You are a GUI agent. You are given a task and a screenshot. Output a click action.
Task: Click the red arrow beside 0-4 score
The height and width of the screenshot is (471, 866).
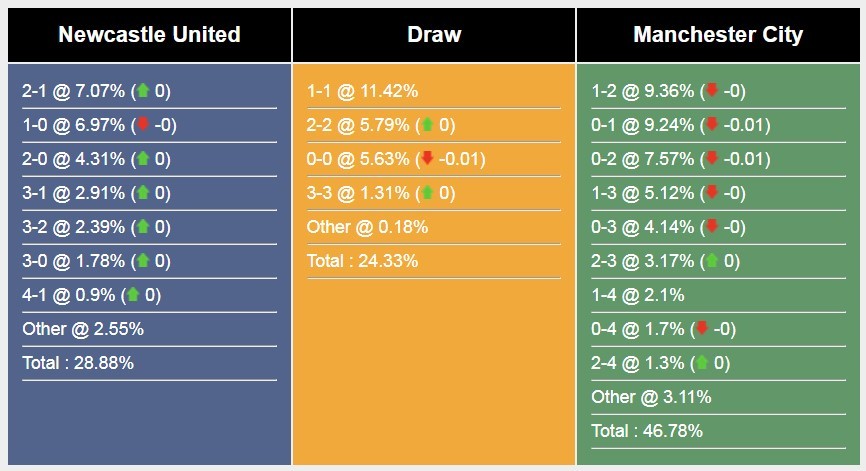702,329
